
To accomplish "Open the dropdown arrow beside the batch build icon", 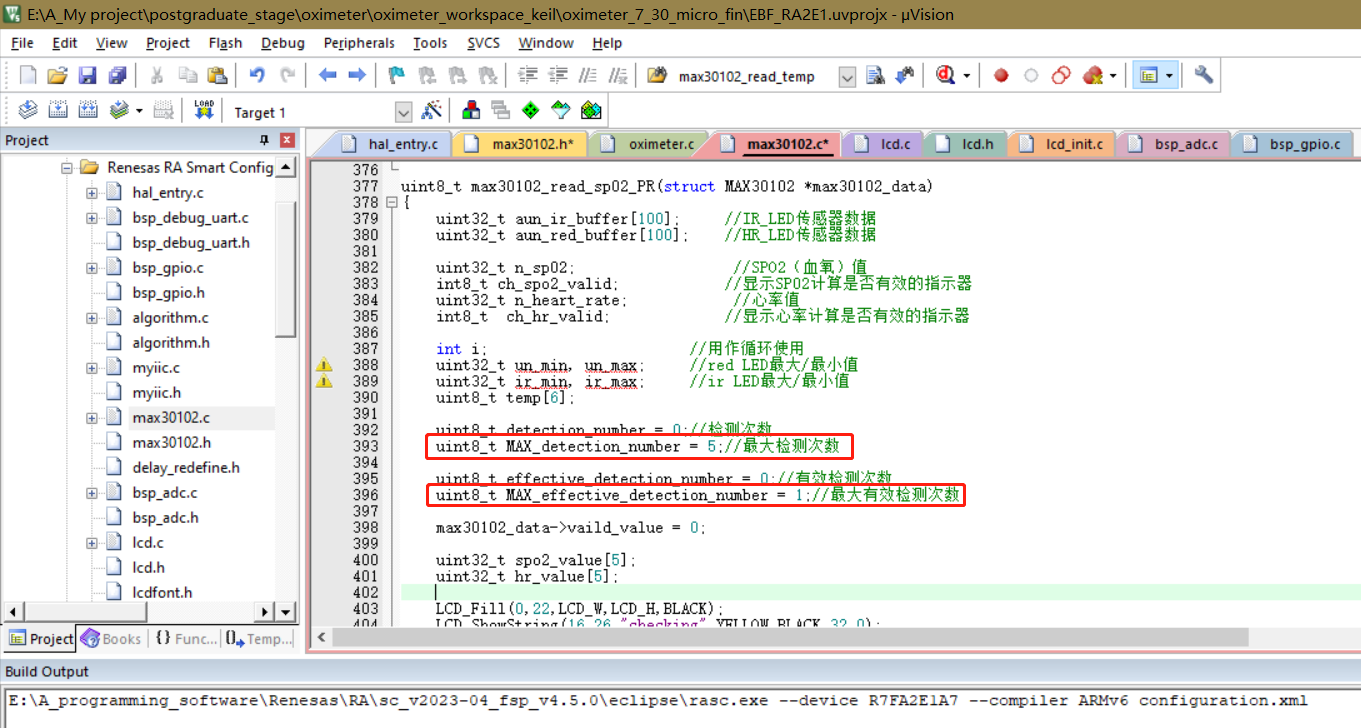I will pos(139,111).
